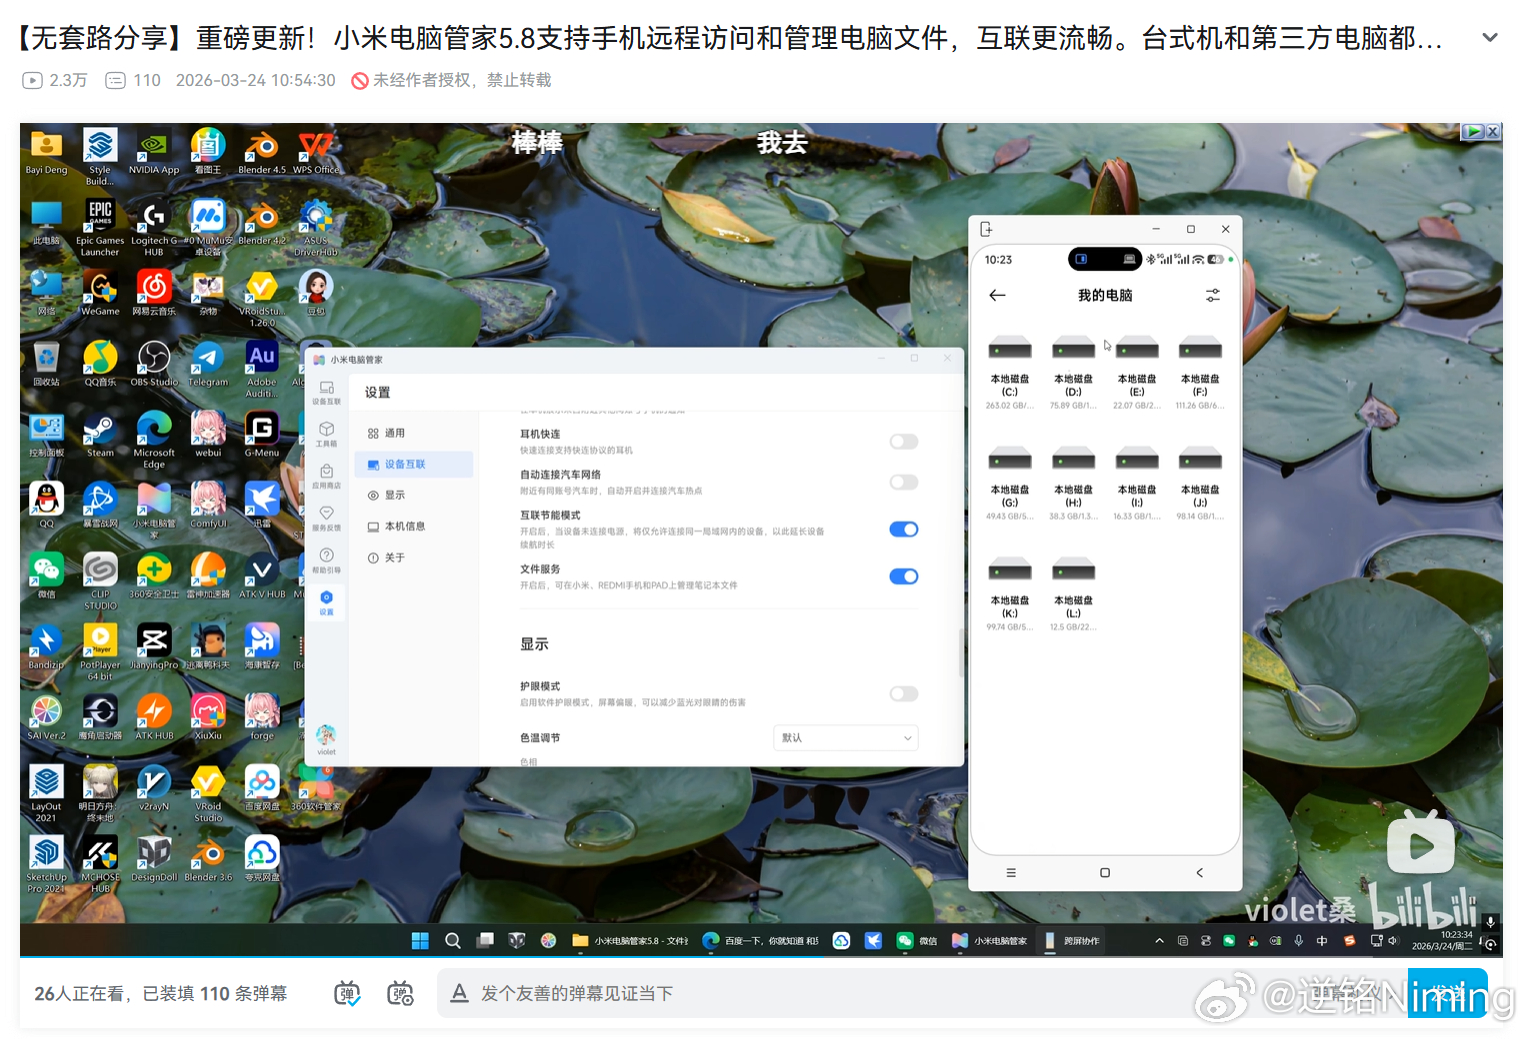The image size is (1528, 1039).
Task: Open 工具箱 in the PC Manager sidebar
Action: (x=326, y=433)
